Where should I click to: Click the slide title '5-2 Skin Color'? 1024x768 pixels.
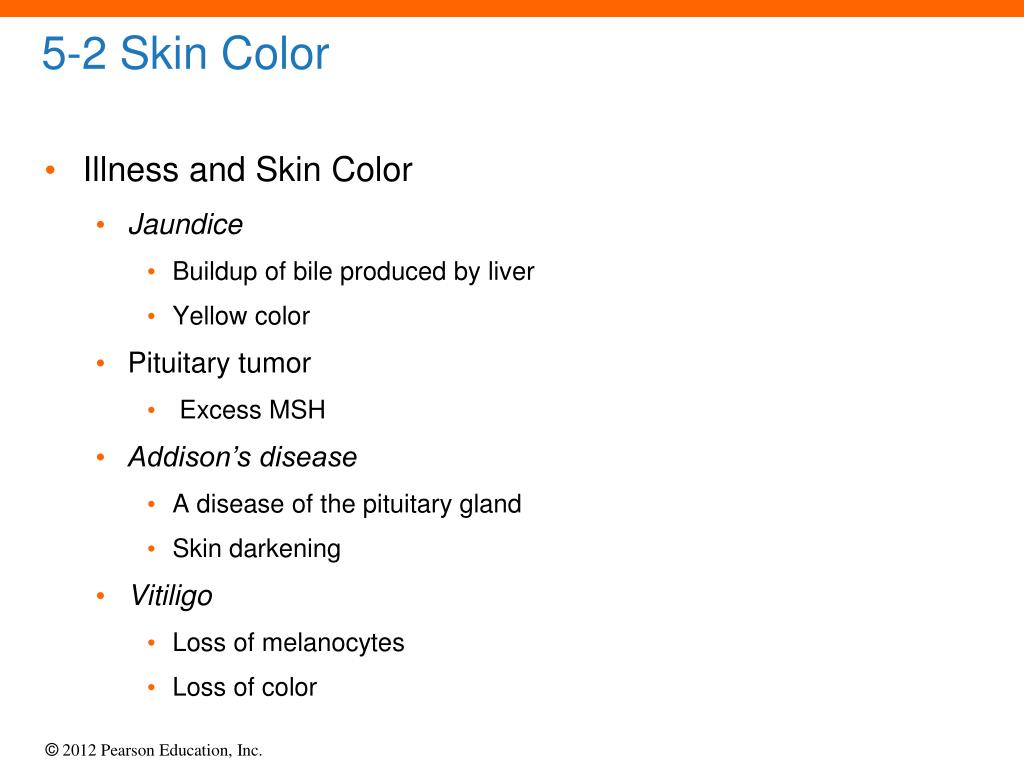pos(185,54)
